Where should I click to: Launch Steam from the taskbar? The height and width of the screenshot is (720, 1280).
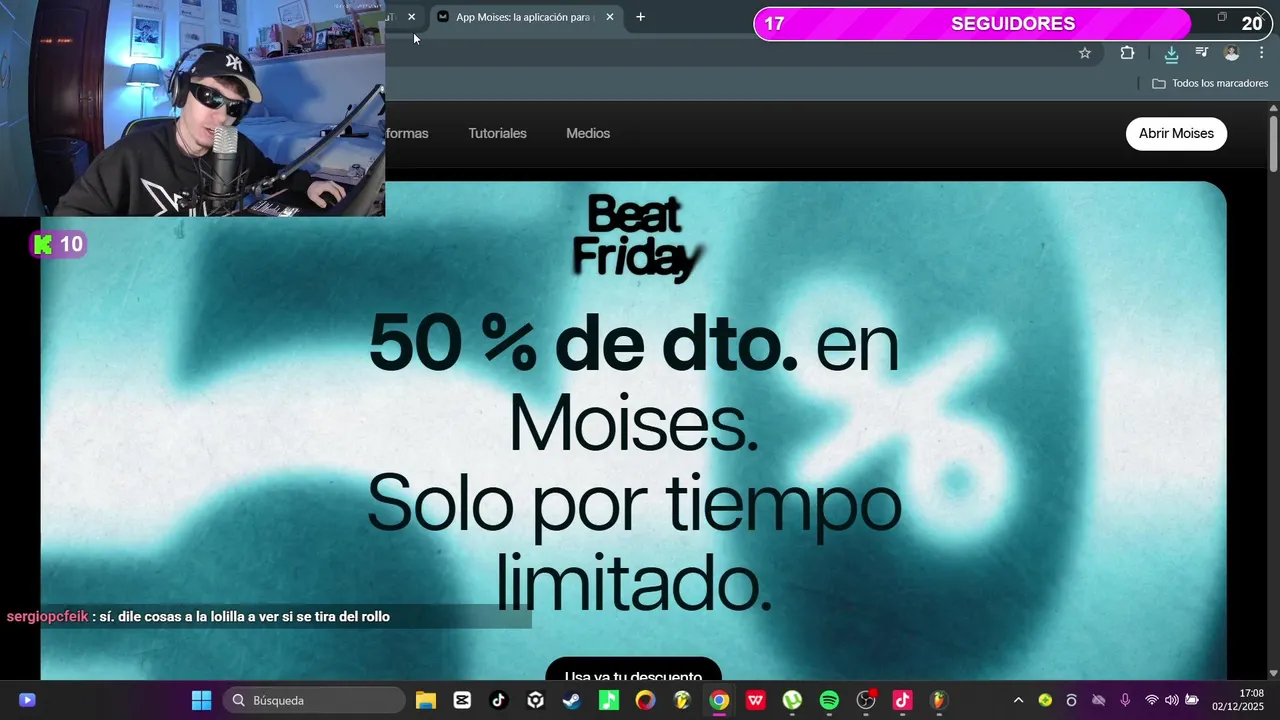pyautogui.click(x=572, y=700)
